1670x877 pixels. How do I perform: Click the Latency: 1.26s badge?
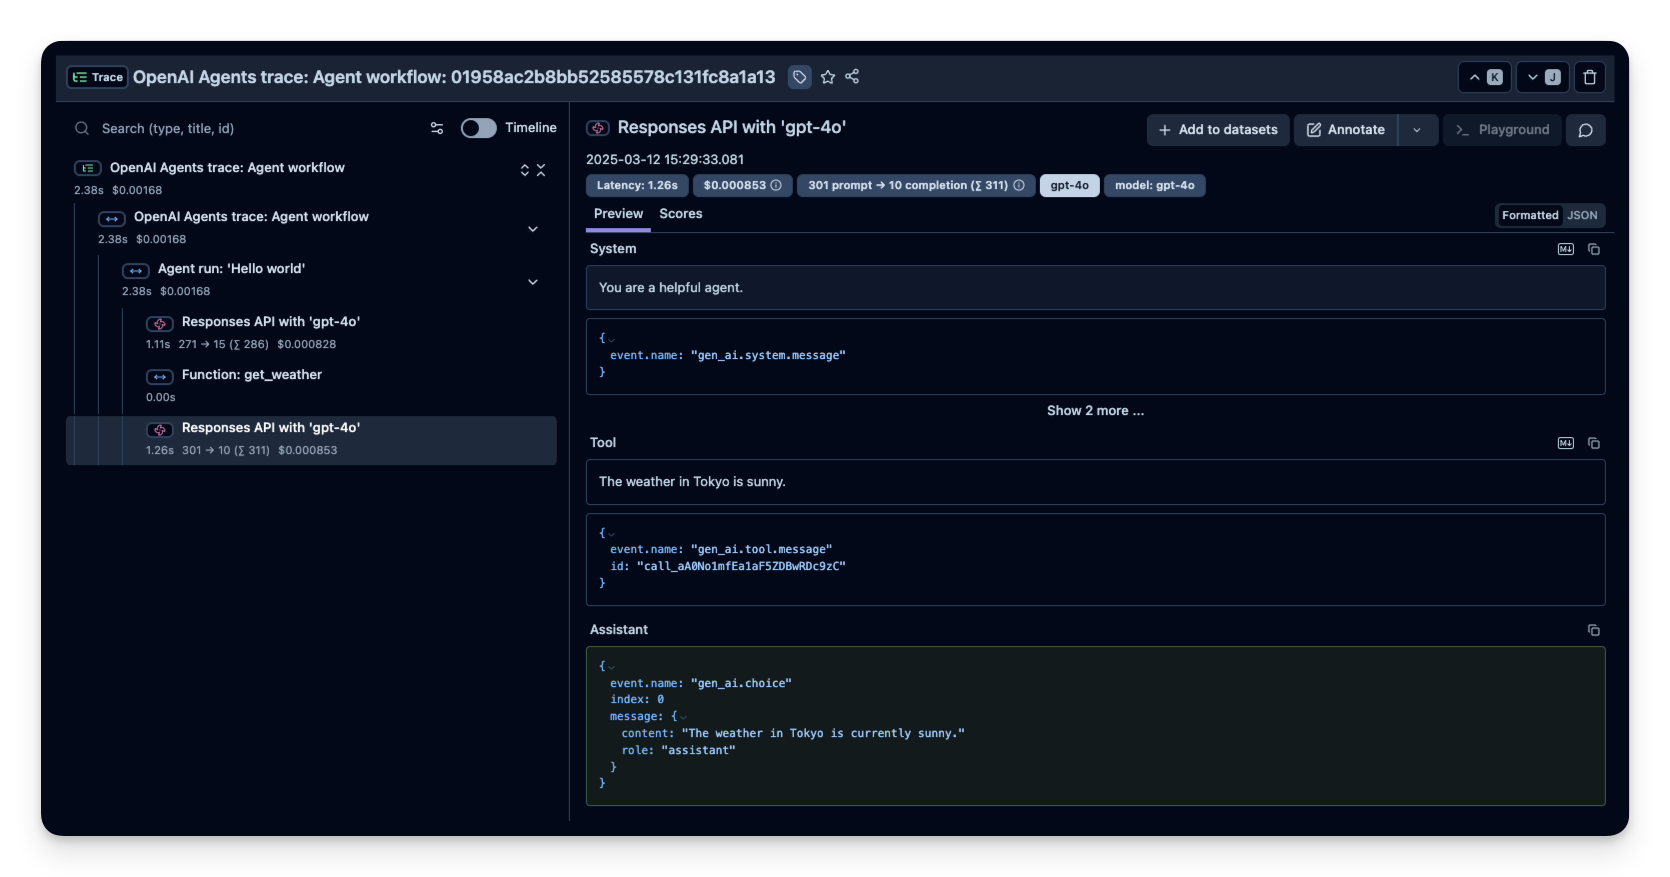coord(637,185)
